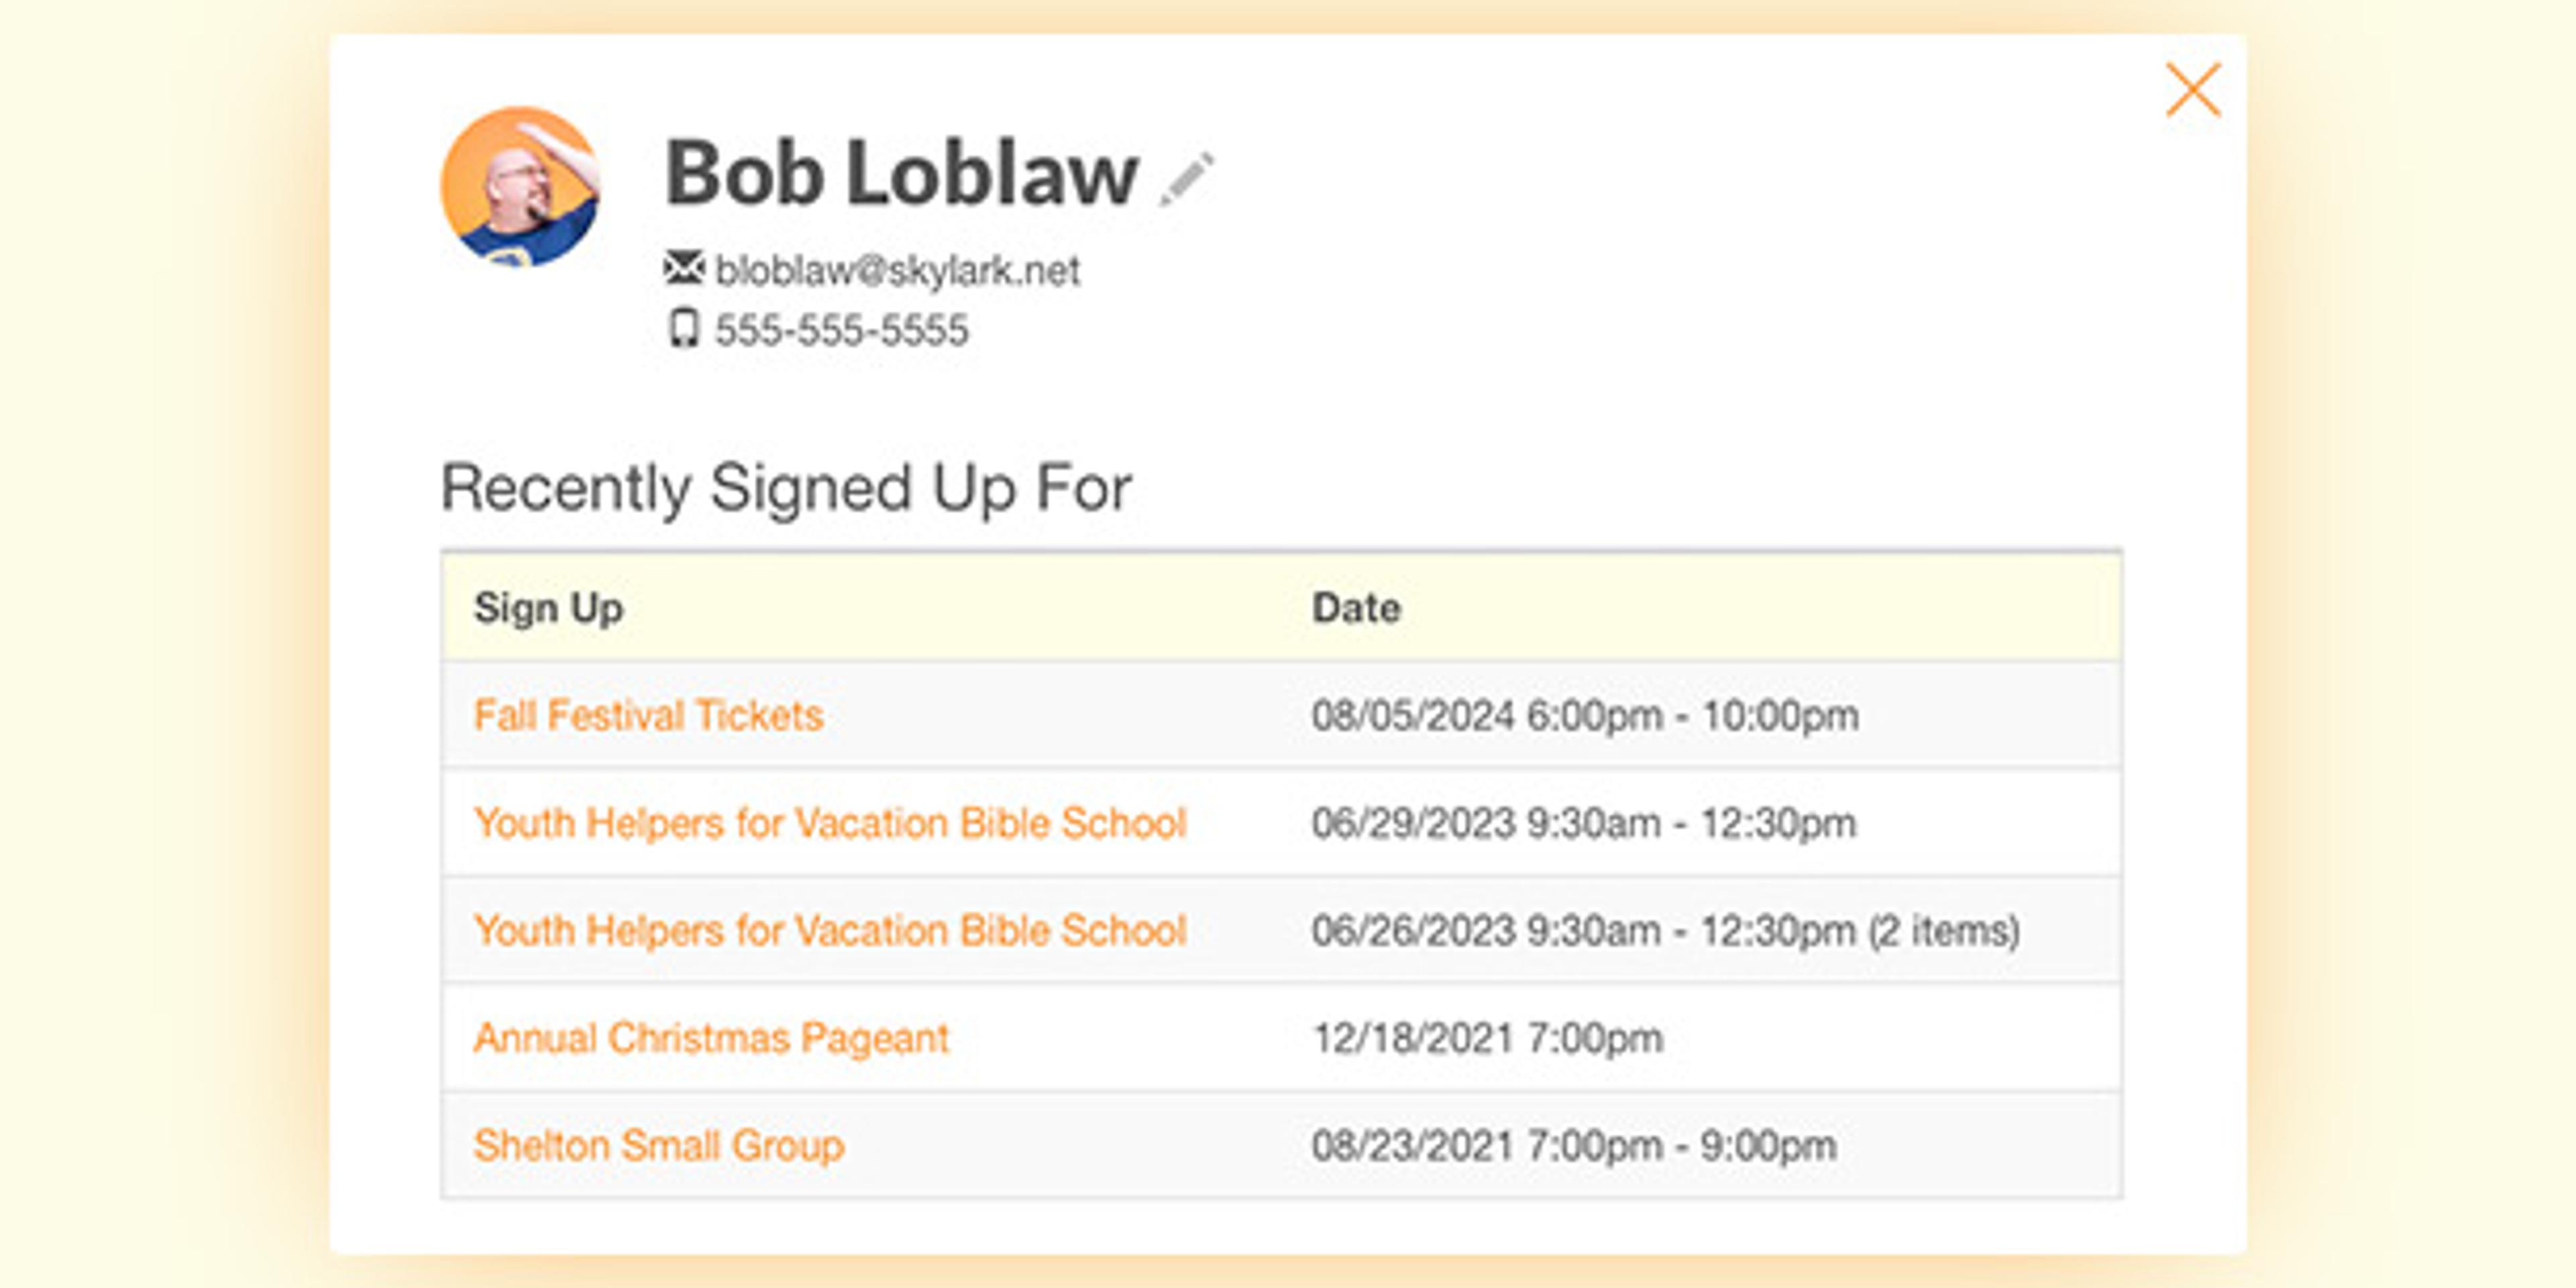Click the Sign Up column header
The width and height of the screenshot is (2576, 1288).
(x=548, y=608)
